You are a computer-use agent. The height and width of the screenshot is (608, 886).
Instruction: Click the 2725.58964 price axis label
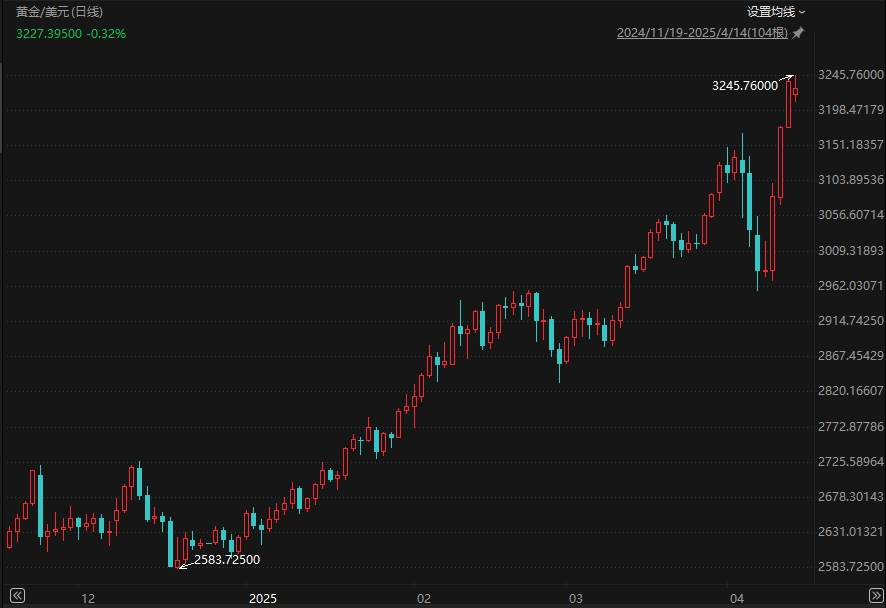851,462
